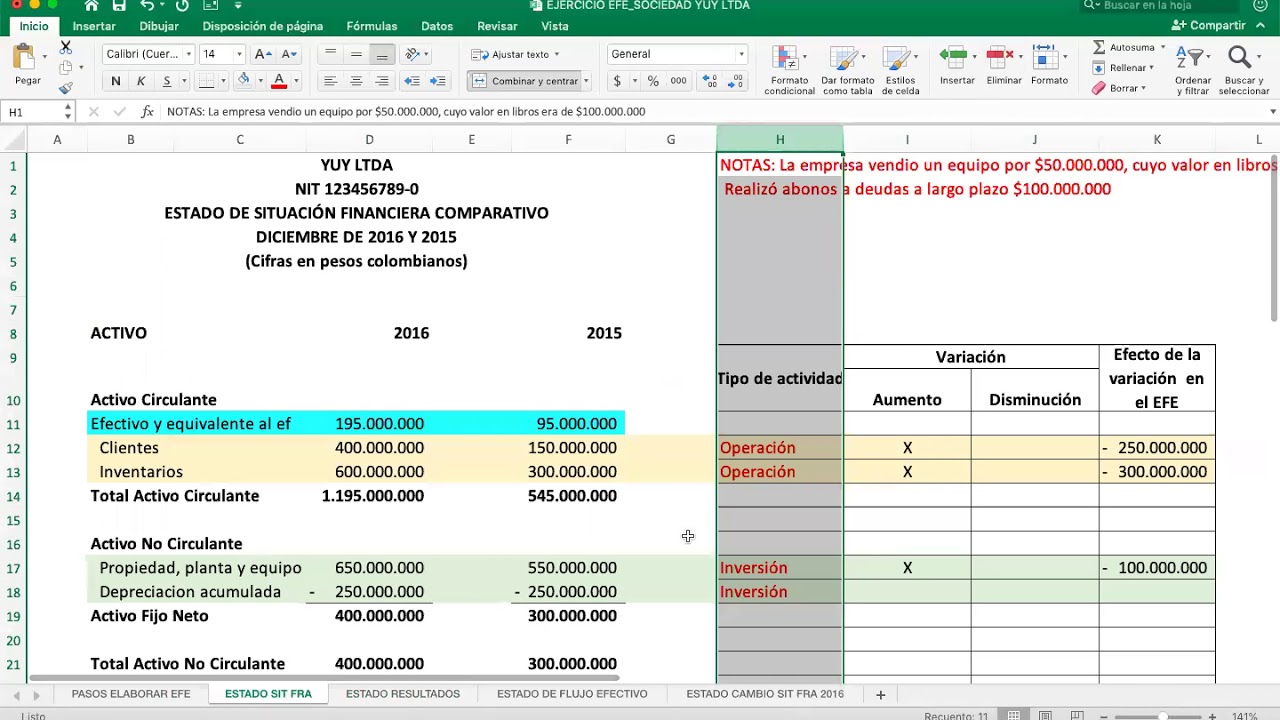Screen dimensions: 1280x720
Task: Expand the Autosuma dropdown arrow
Action: (1163, 47)
